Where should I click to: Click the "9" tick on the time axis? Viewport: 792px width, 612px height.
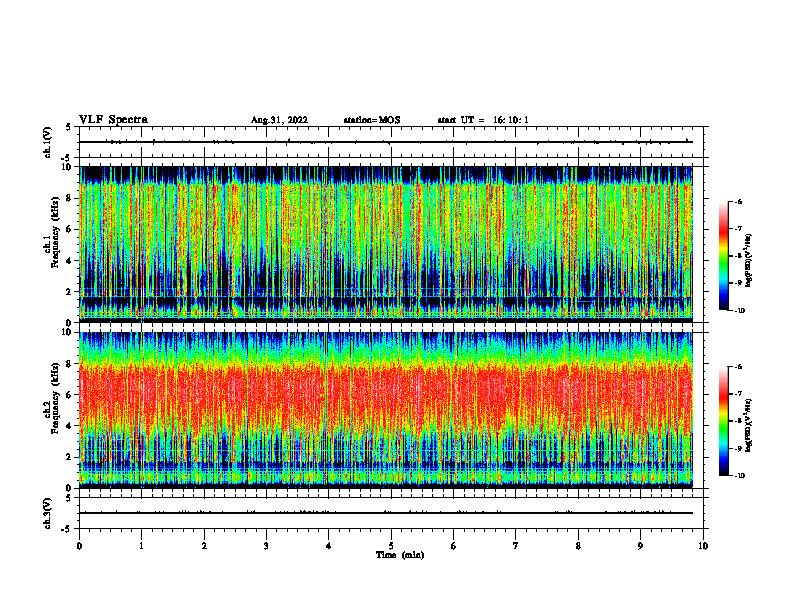(x=640, y=546)
